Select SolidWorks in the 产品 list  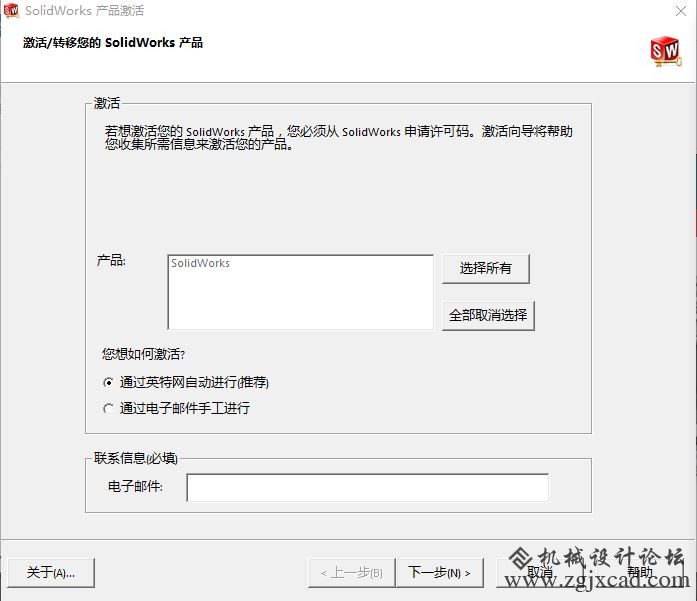click(200, 263)
